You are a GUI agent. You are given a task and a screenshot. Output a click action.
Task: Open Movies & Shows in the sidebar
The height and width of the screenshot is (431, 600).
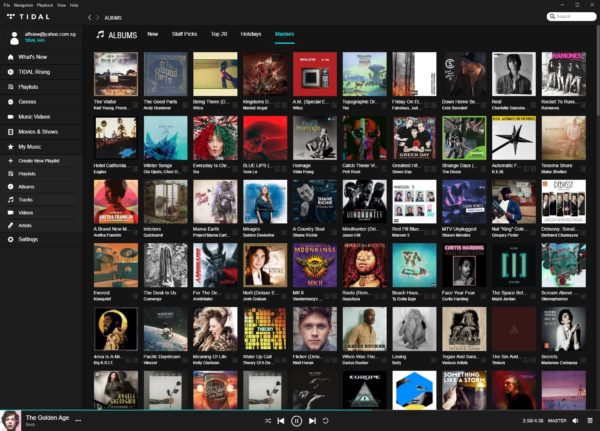coord(38,132)
